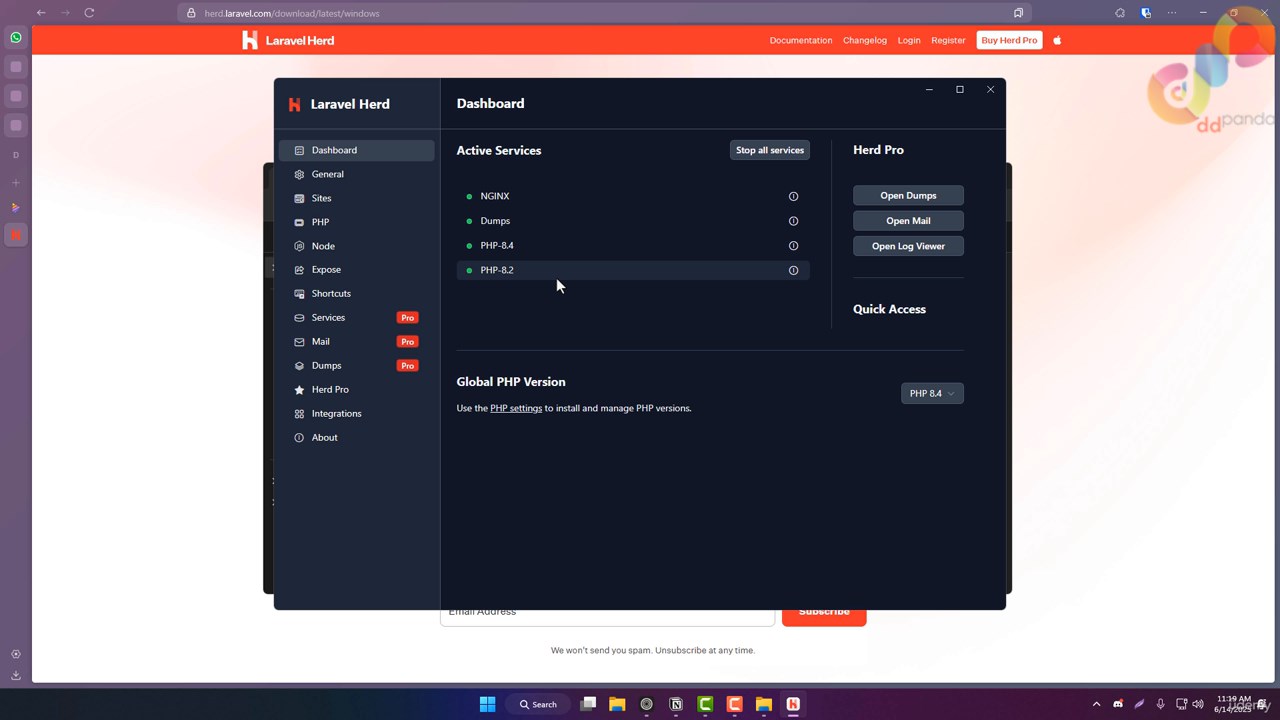The height and width of the screenshot is (720, 1280).
Task: Click the Shortcuts sidebar icon
Action: (x=299, y=294)
